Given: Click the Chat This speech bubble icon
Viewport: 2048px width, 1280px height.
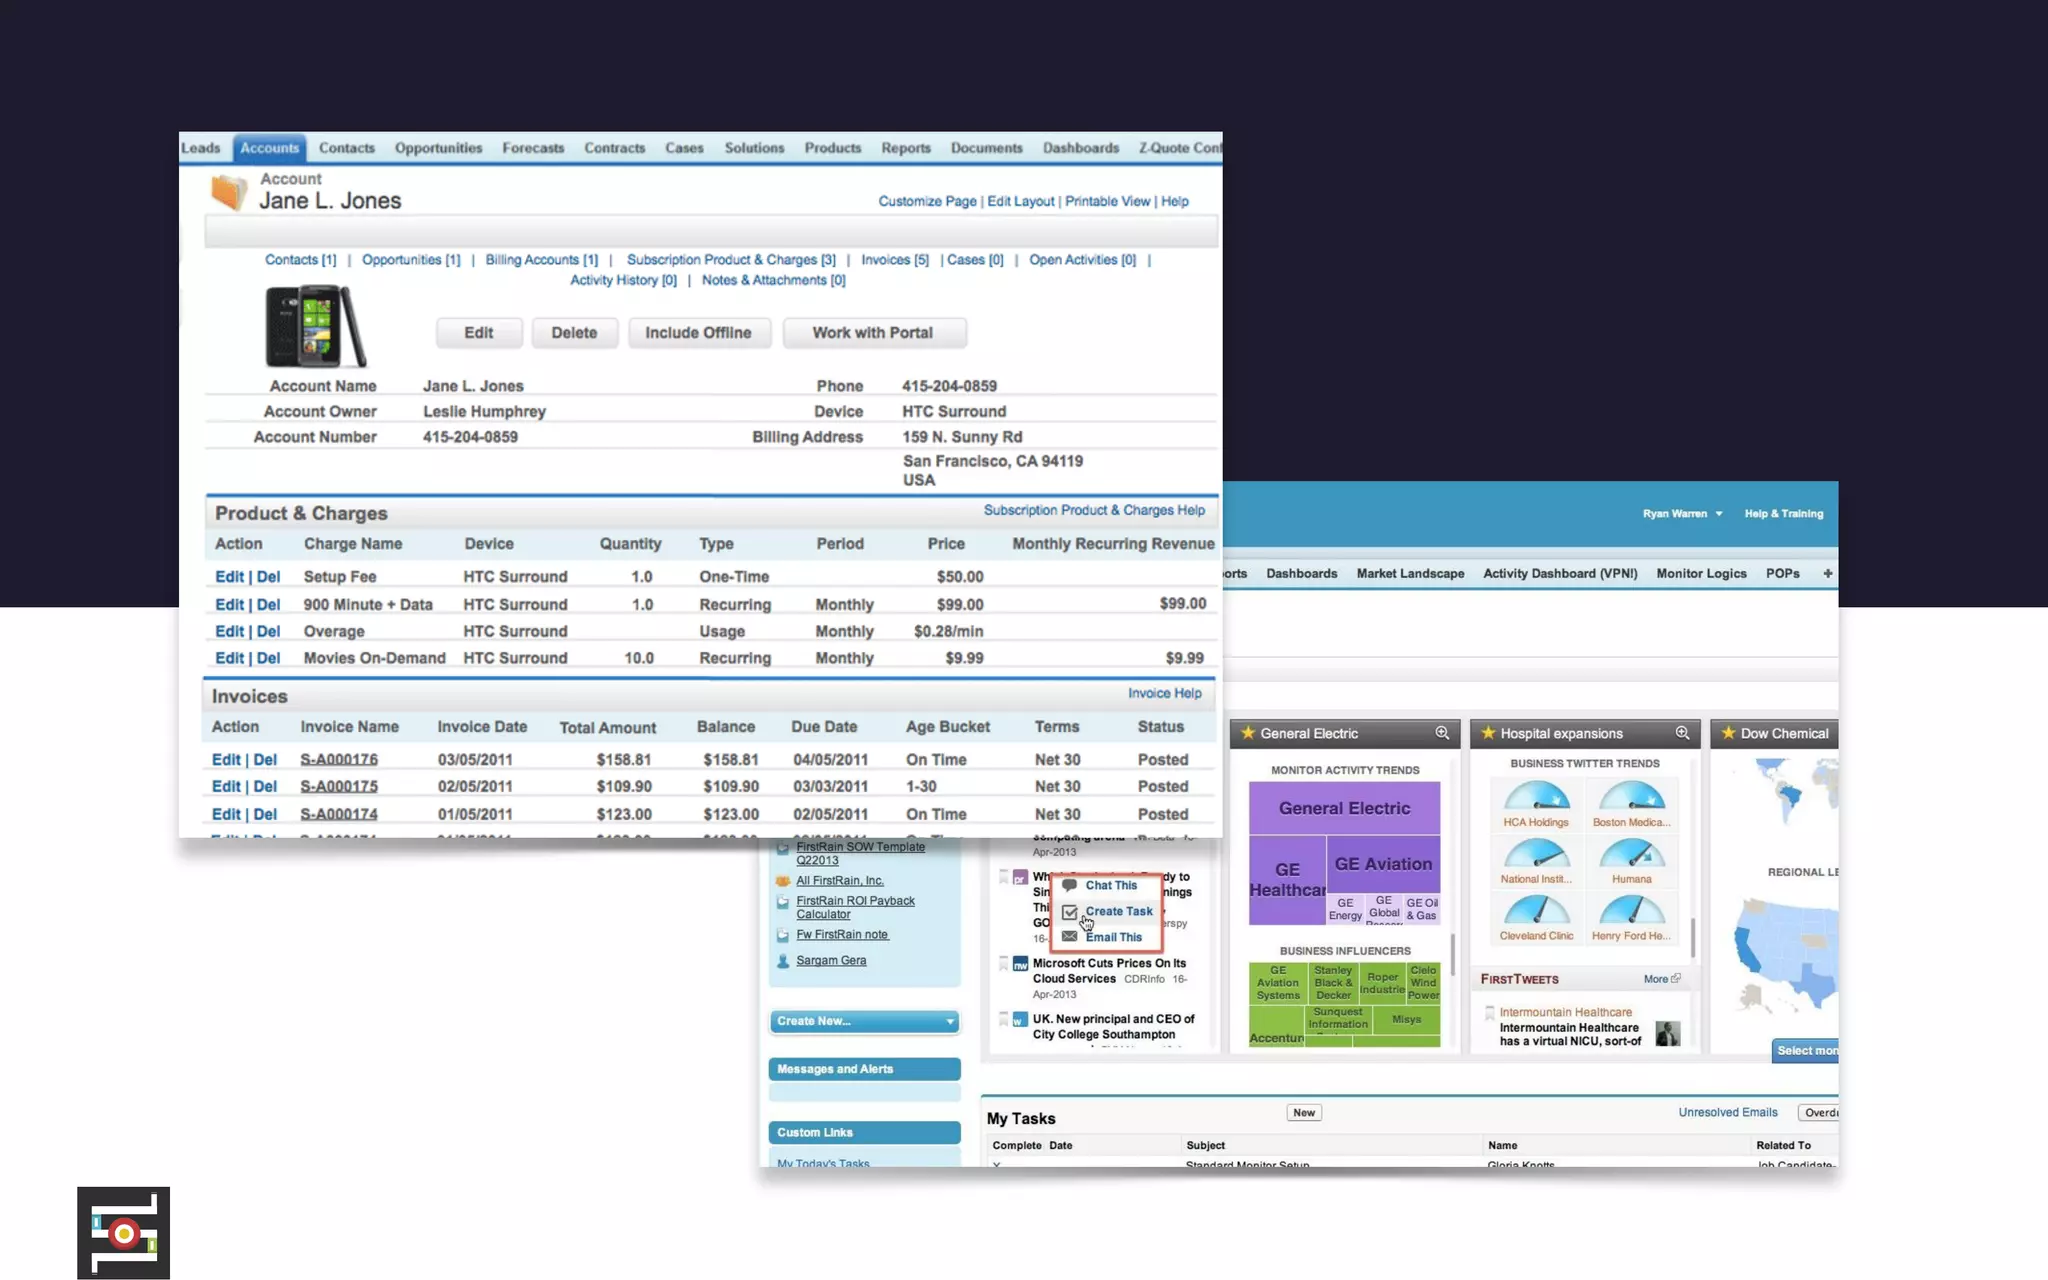Looking at the screenshot, I should point(1069,885).
